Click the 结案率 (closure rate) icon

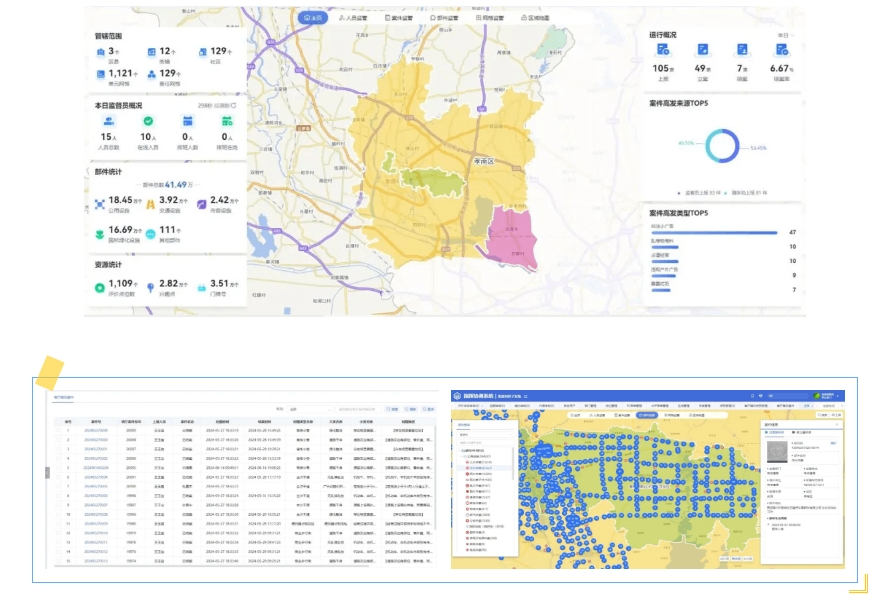pyautogui.click(x=783, y=50)
